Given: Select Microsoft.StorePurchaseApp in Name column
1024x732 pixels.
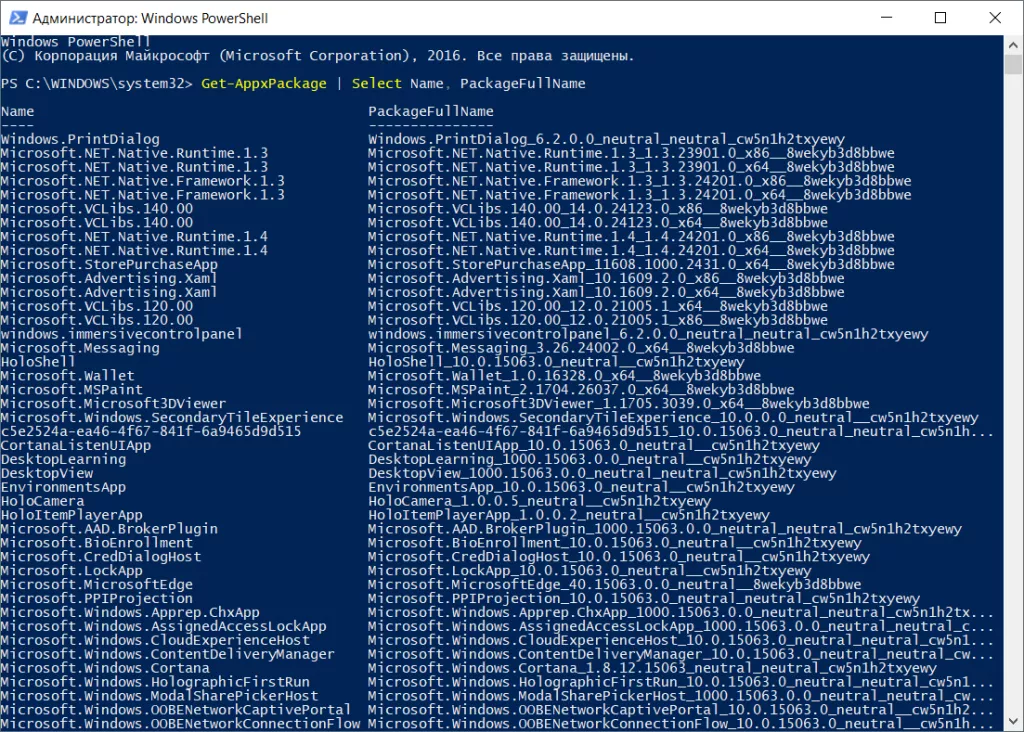Looking at the screenshot, I should [x=109, y=264].
